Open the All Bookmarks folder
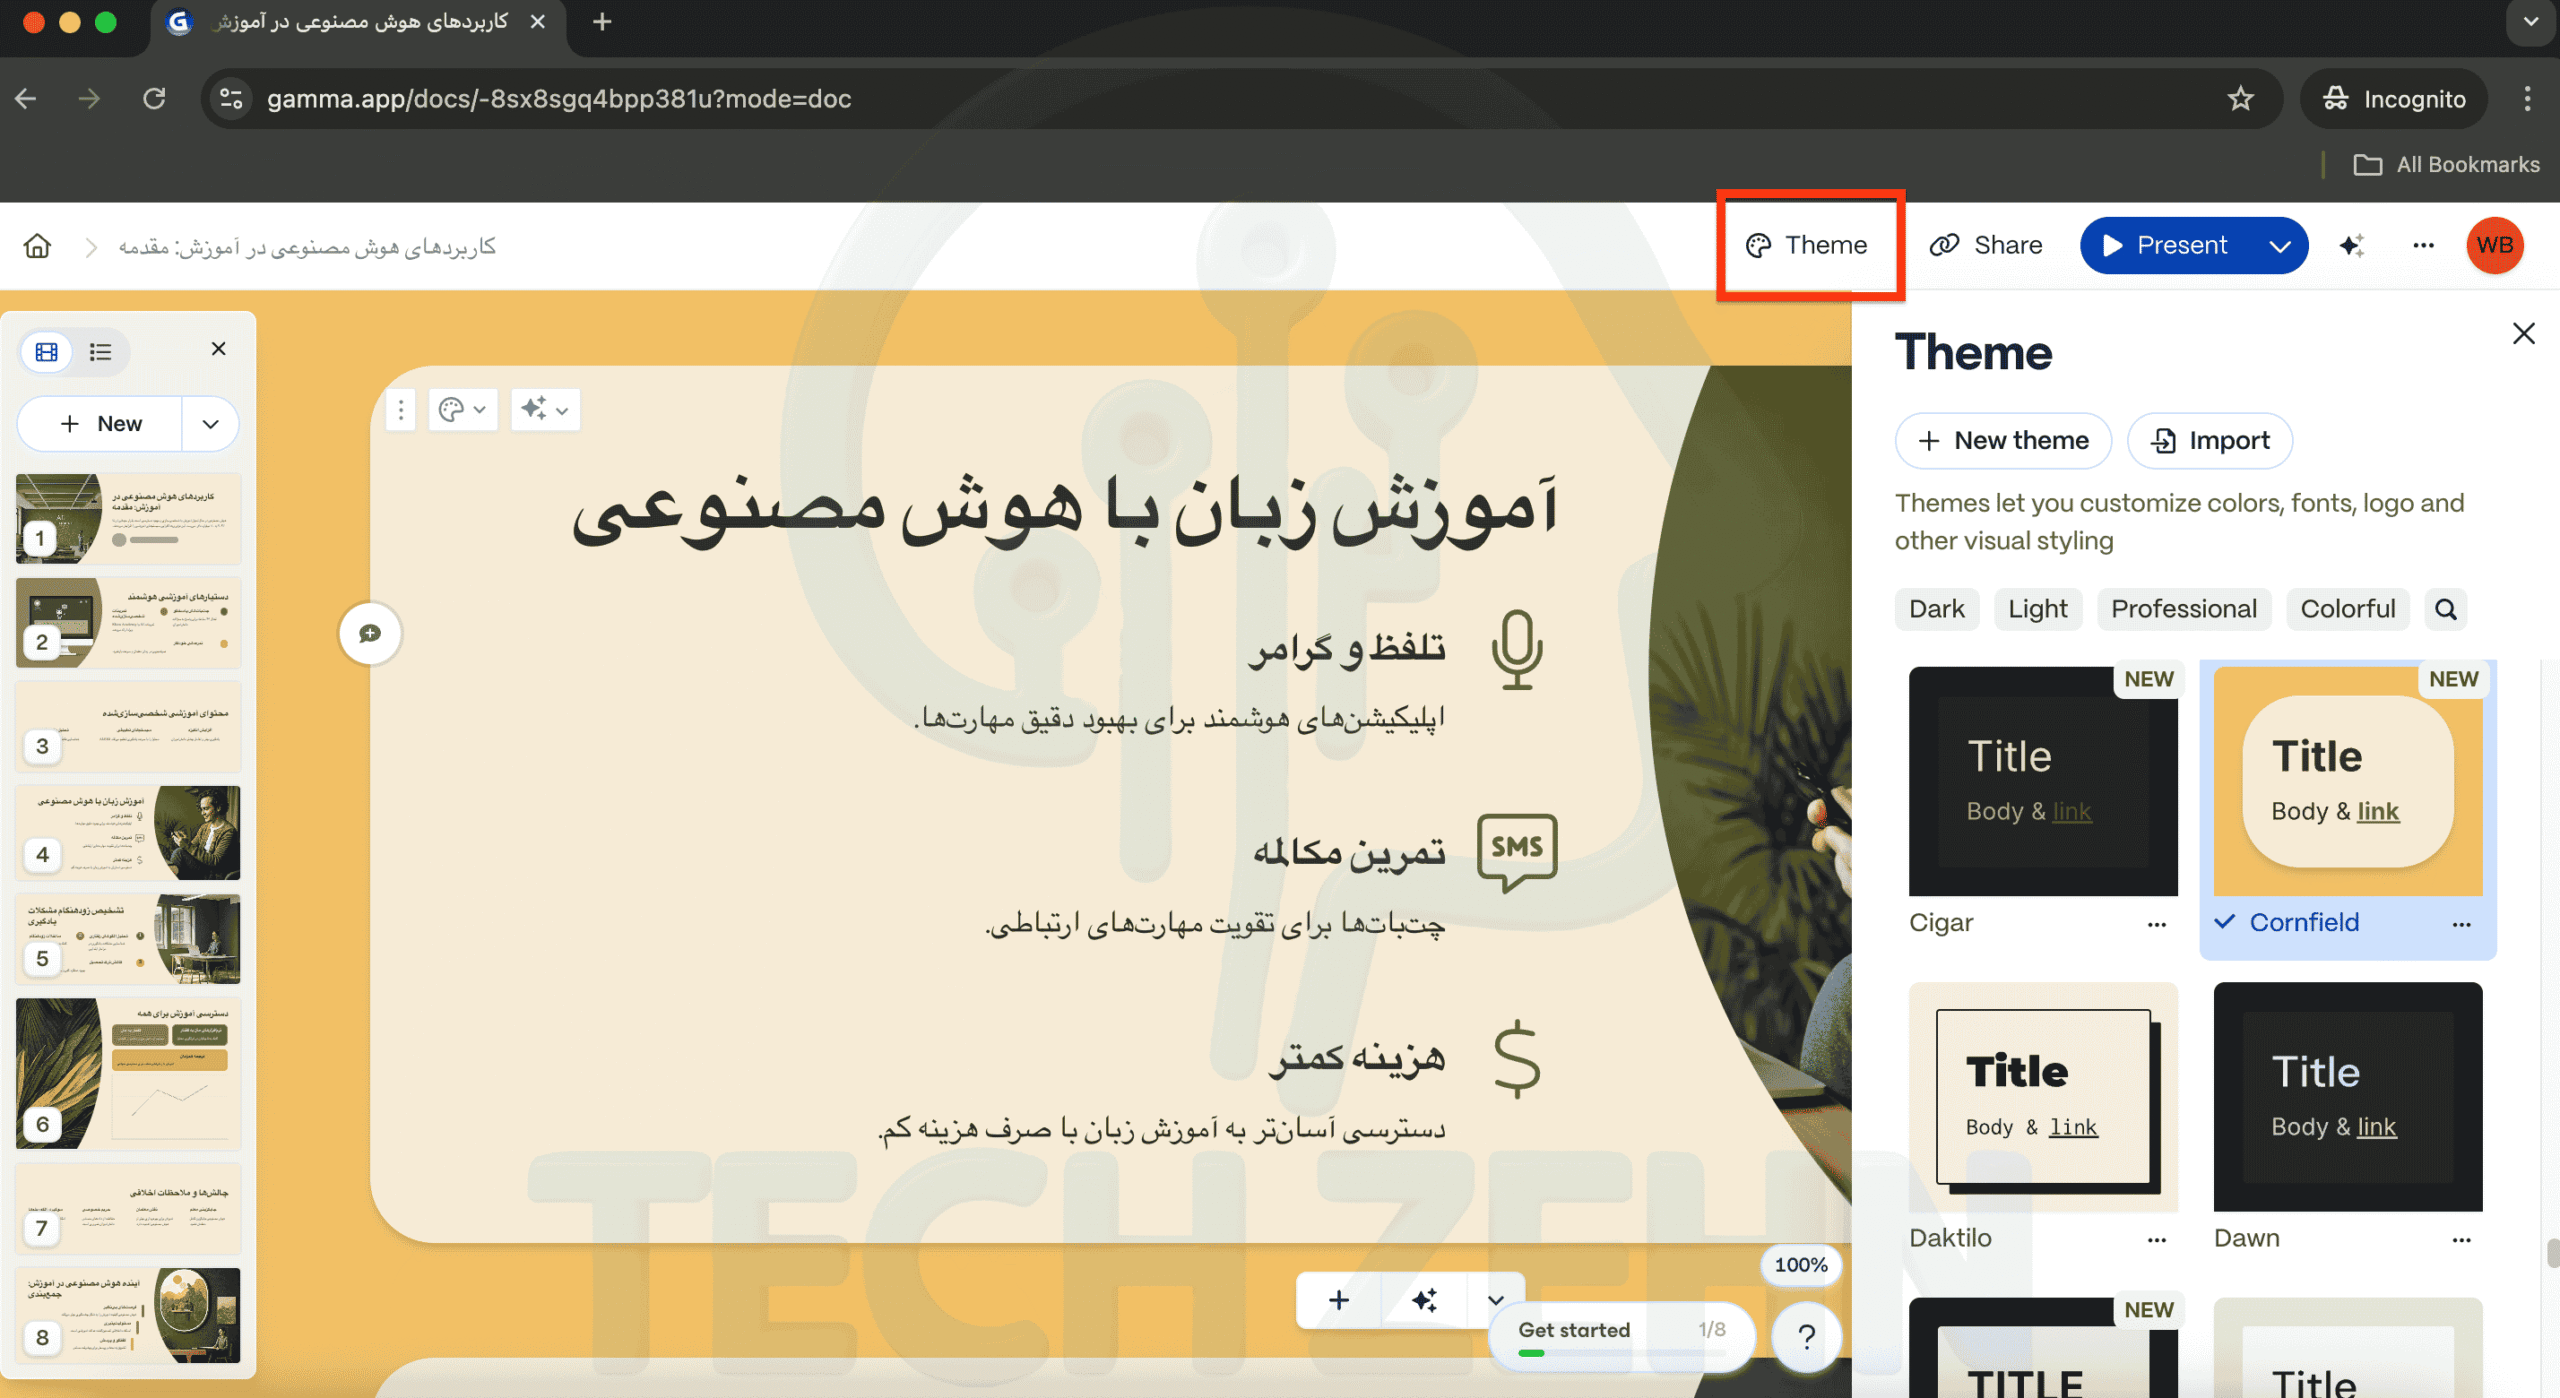Screen dimensions: 2560x1398 [x=2447, y=164]
